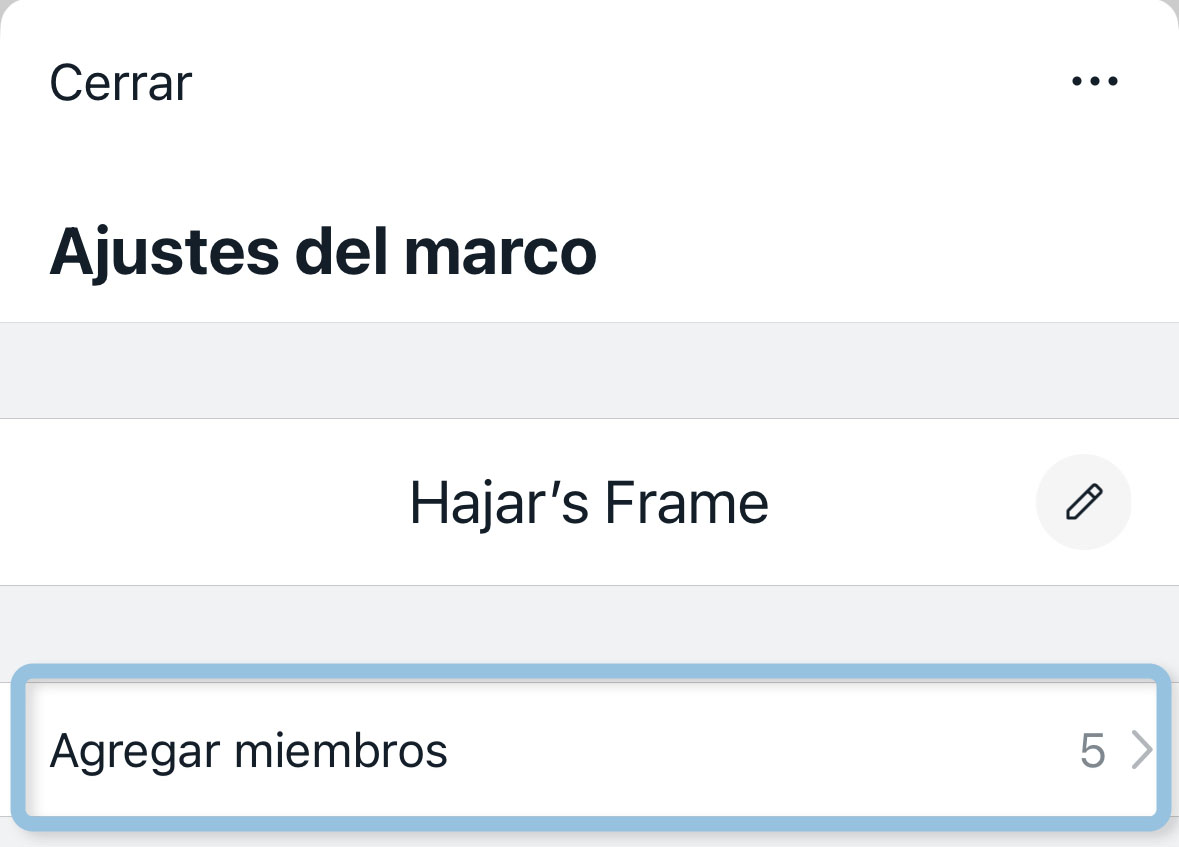
Task: Open the Agregar miembros row
Action: point(590,750)
